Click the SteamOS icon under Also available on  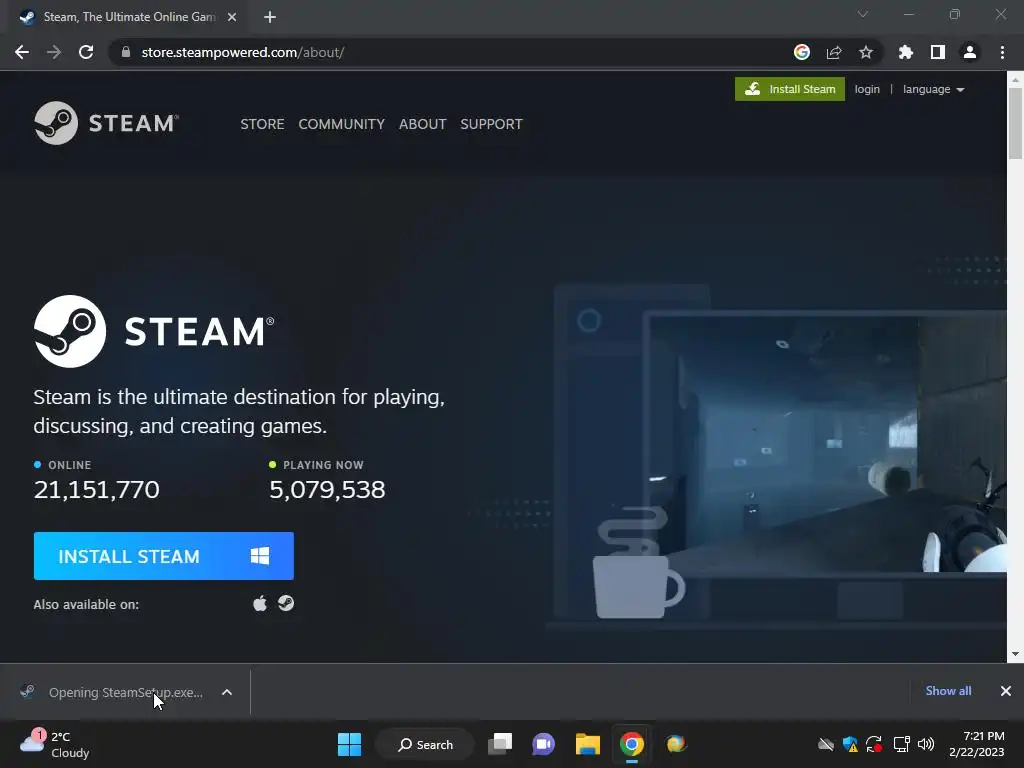click(286, 603)
